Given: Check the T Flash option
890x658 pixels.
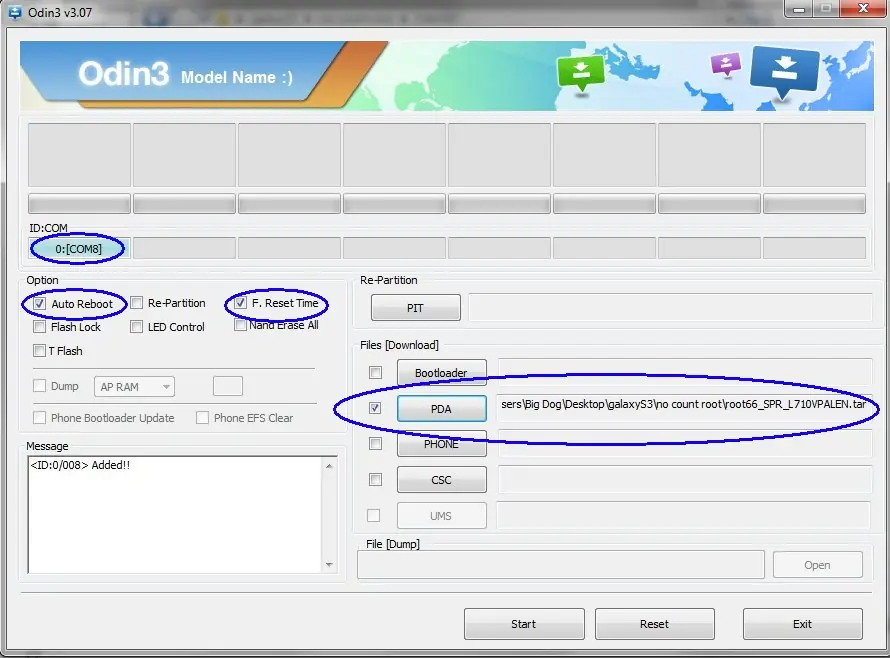Looking at the screenshot, I should point(39,351).
